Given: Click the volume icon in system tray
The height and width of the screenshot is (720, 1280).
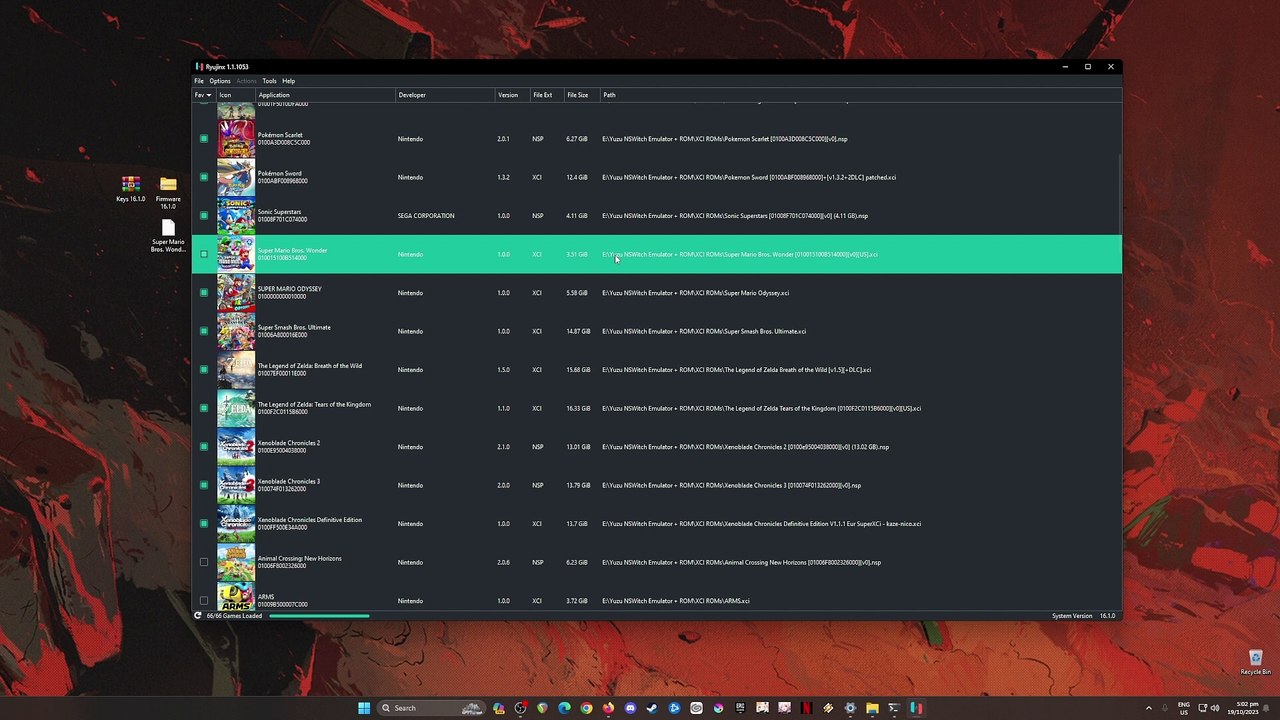Looking at the screenshot, I should click(1215, 708).
